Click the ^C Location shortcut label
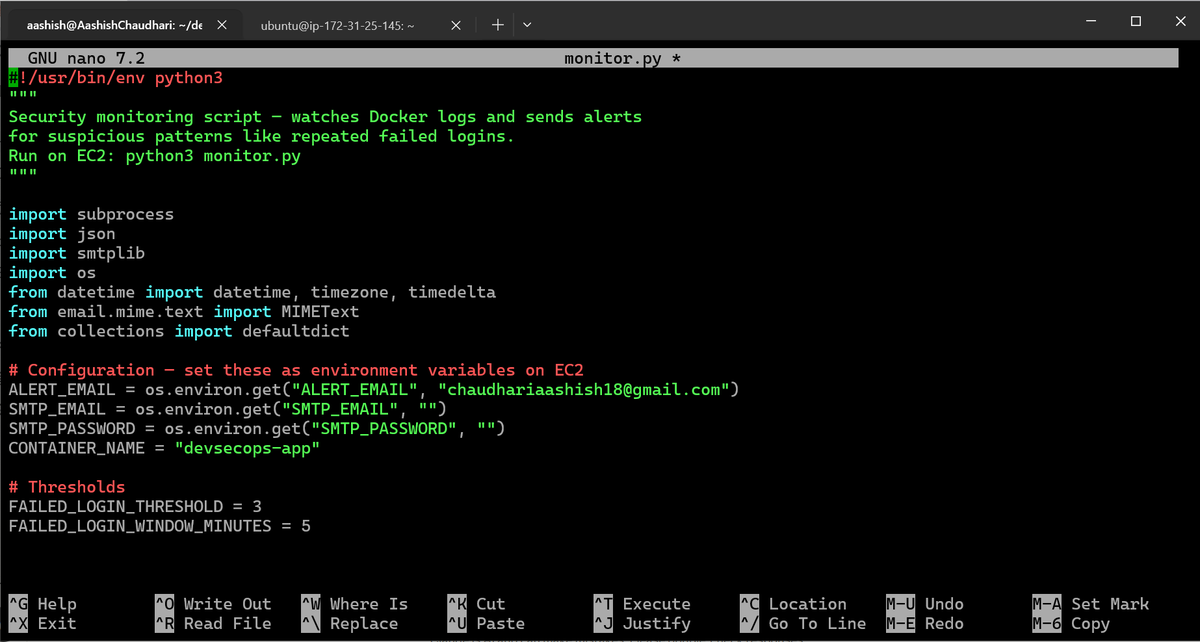This screenshot has height=642, width=1200. click(x=793, y=604)
